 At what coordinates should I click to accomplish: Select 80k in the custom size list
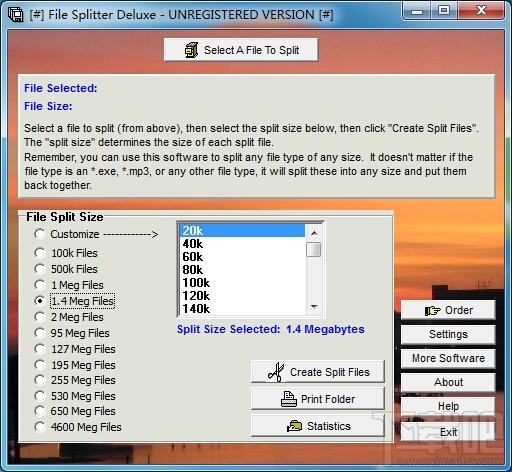click(242, 270)
